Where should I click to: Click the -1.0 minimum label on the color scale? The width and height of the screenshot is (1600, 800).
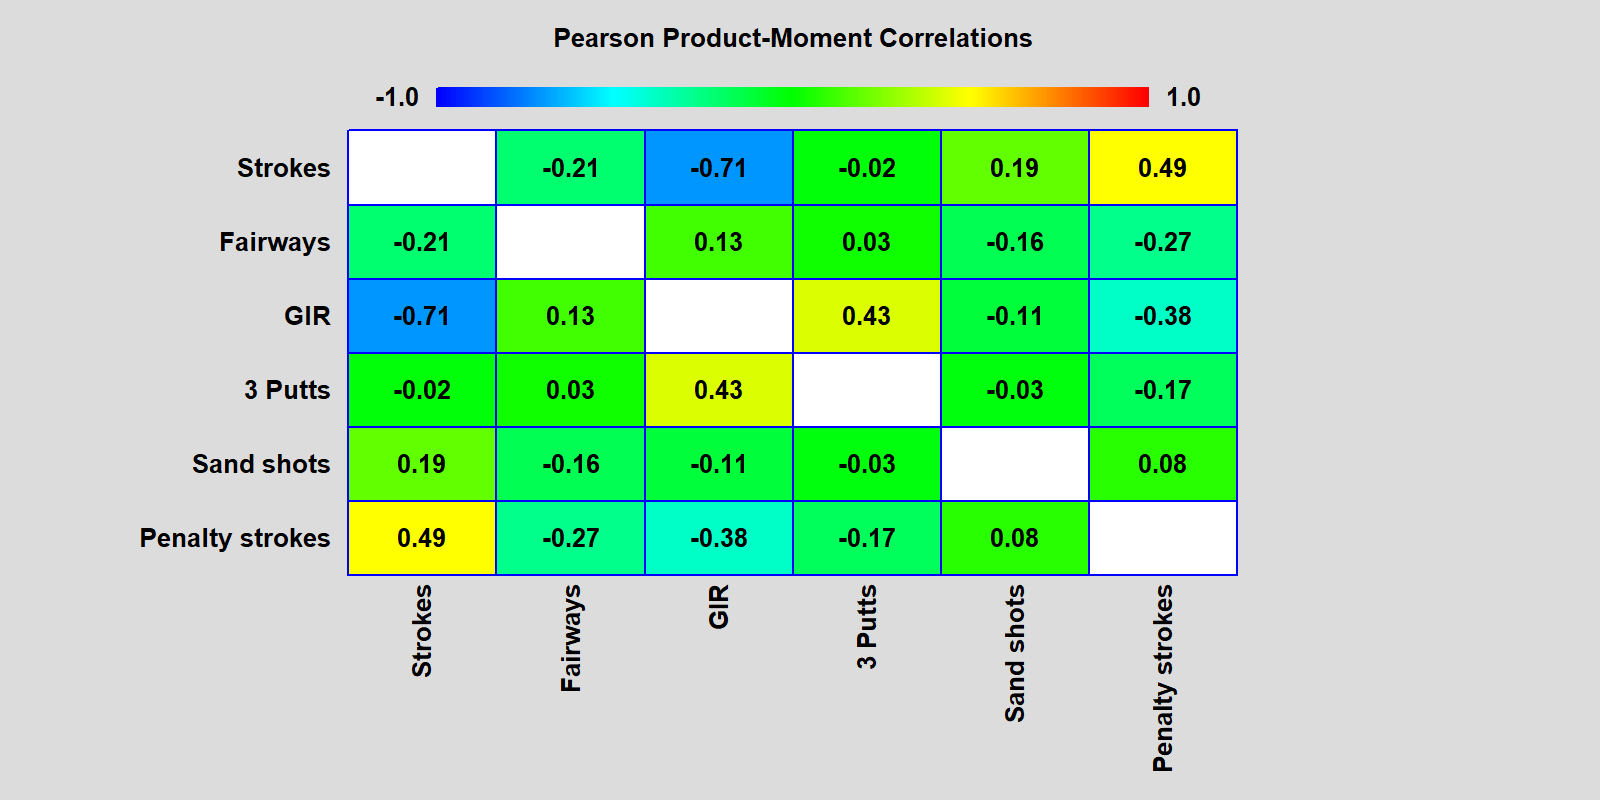[397, 97]
